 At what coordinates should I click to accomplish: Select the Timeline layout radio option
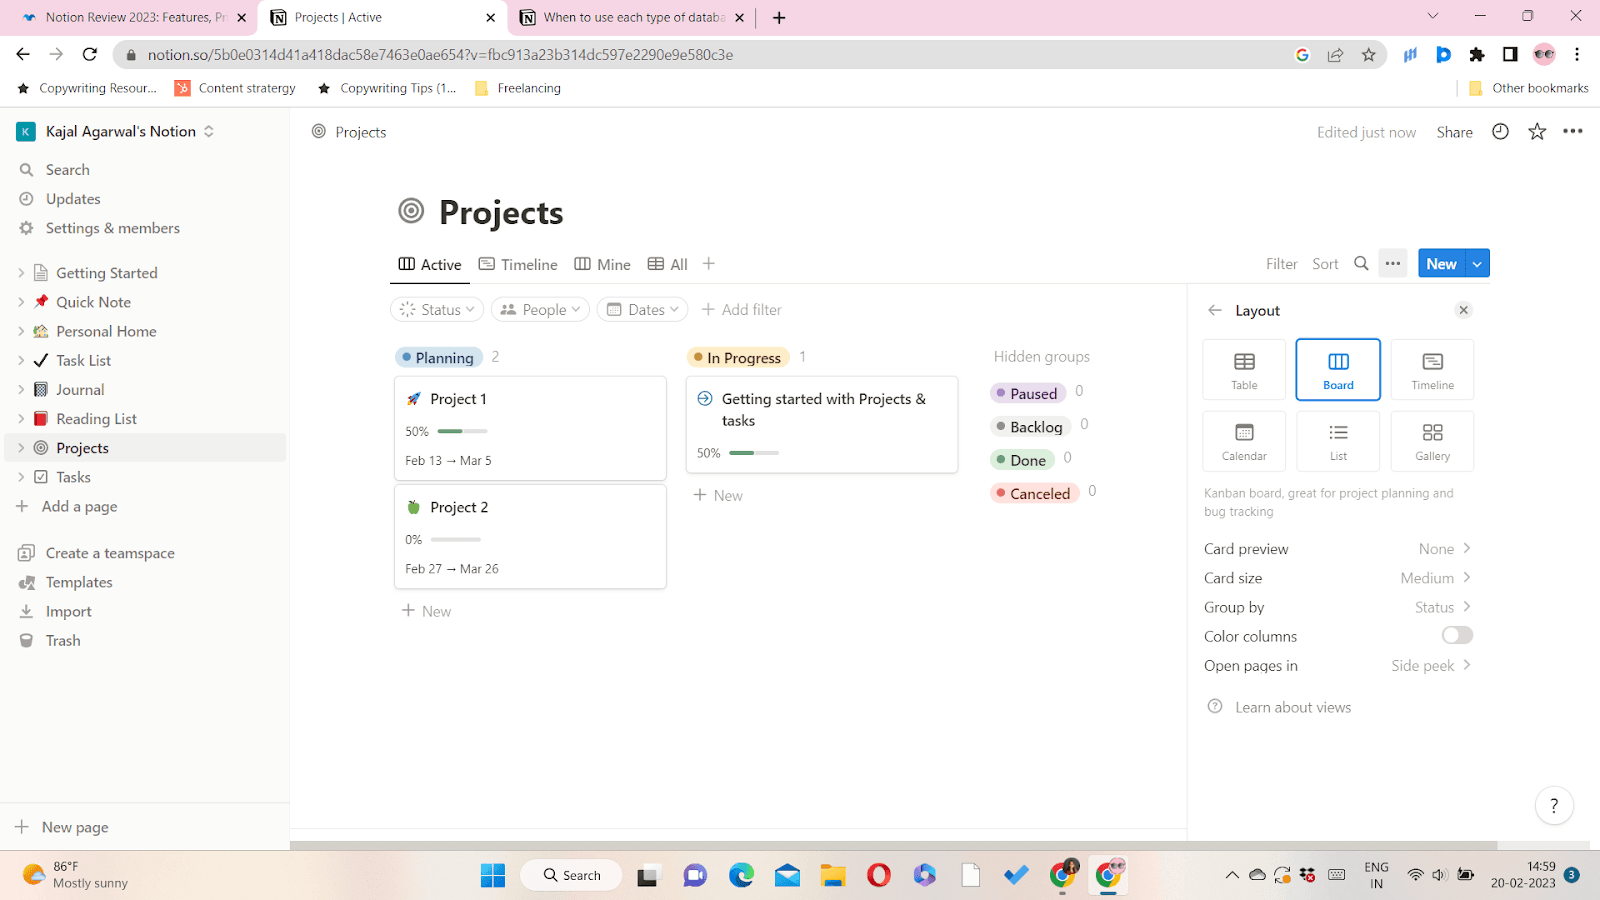pos(1432,369)
